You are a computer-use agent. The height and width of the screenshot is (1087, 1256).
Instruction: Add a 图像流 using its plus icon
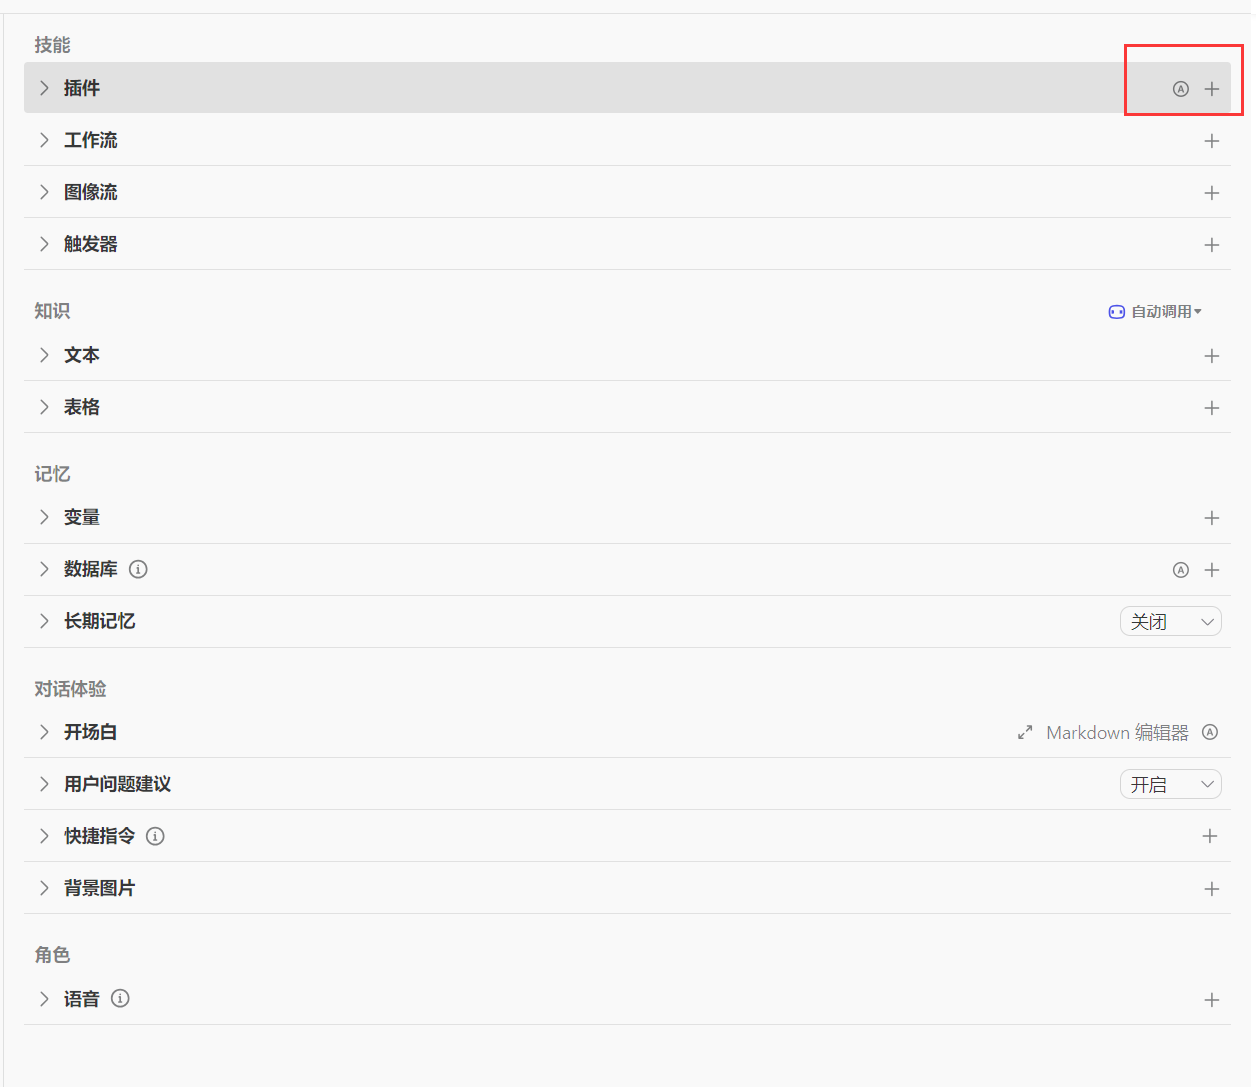point(1211,193)
